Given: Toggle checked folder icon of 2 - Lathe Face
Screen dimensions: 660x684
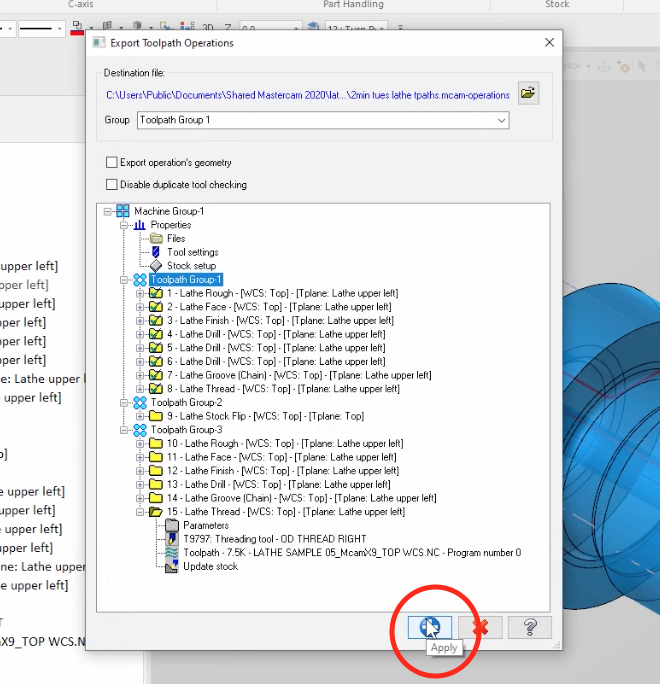Looking at the screenshot, I should (x=156, y=307).
